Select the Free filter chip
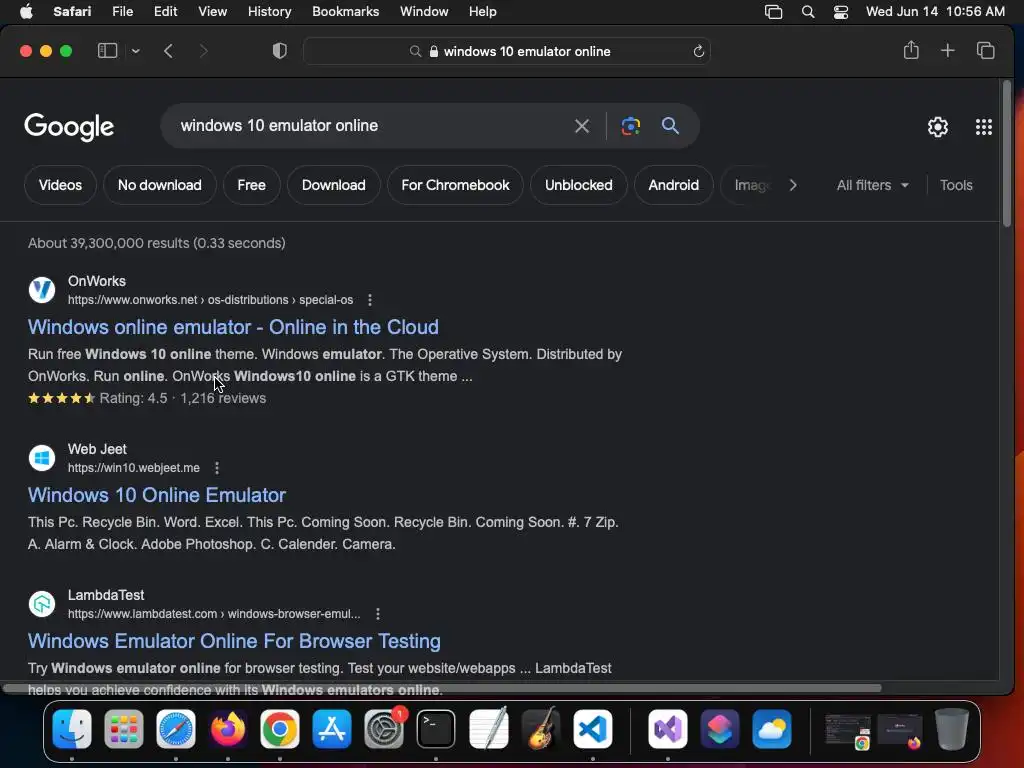This screenshot has width=1024, height=768. [251, 185]
